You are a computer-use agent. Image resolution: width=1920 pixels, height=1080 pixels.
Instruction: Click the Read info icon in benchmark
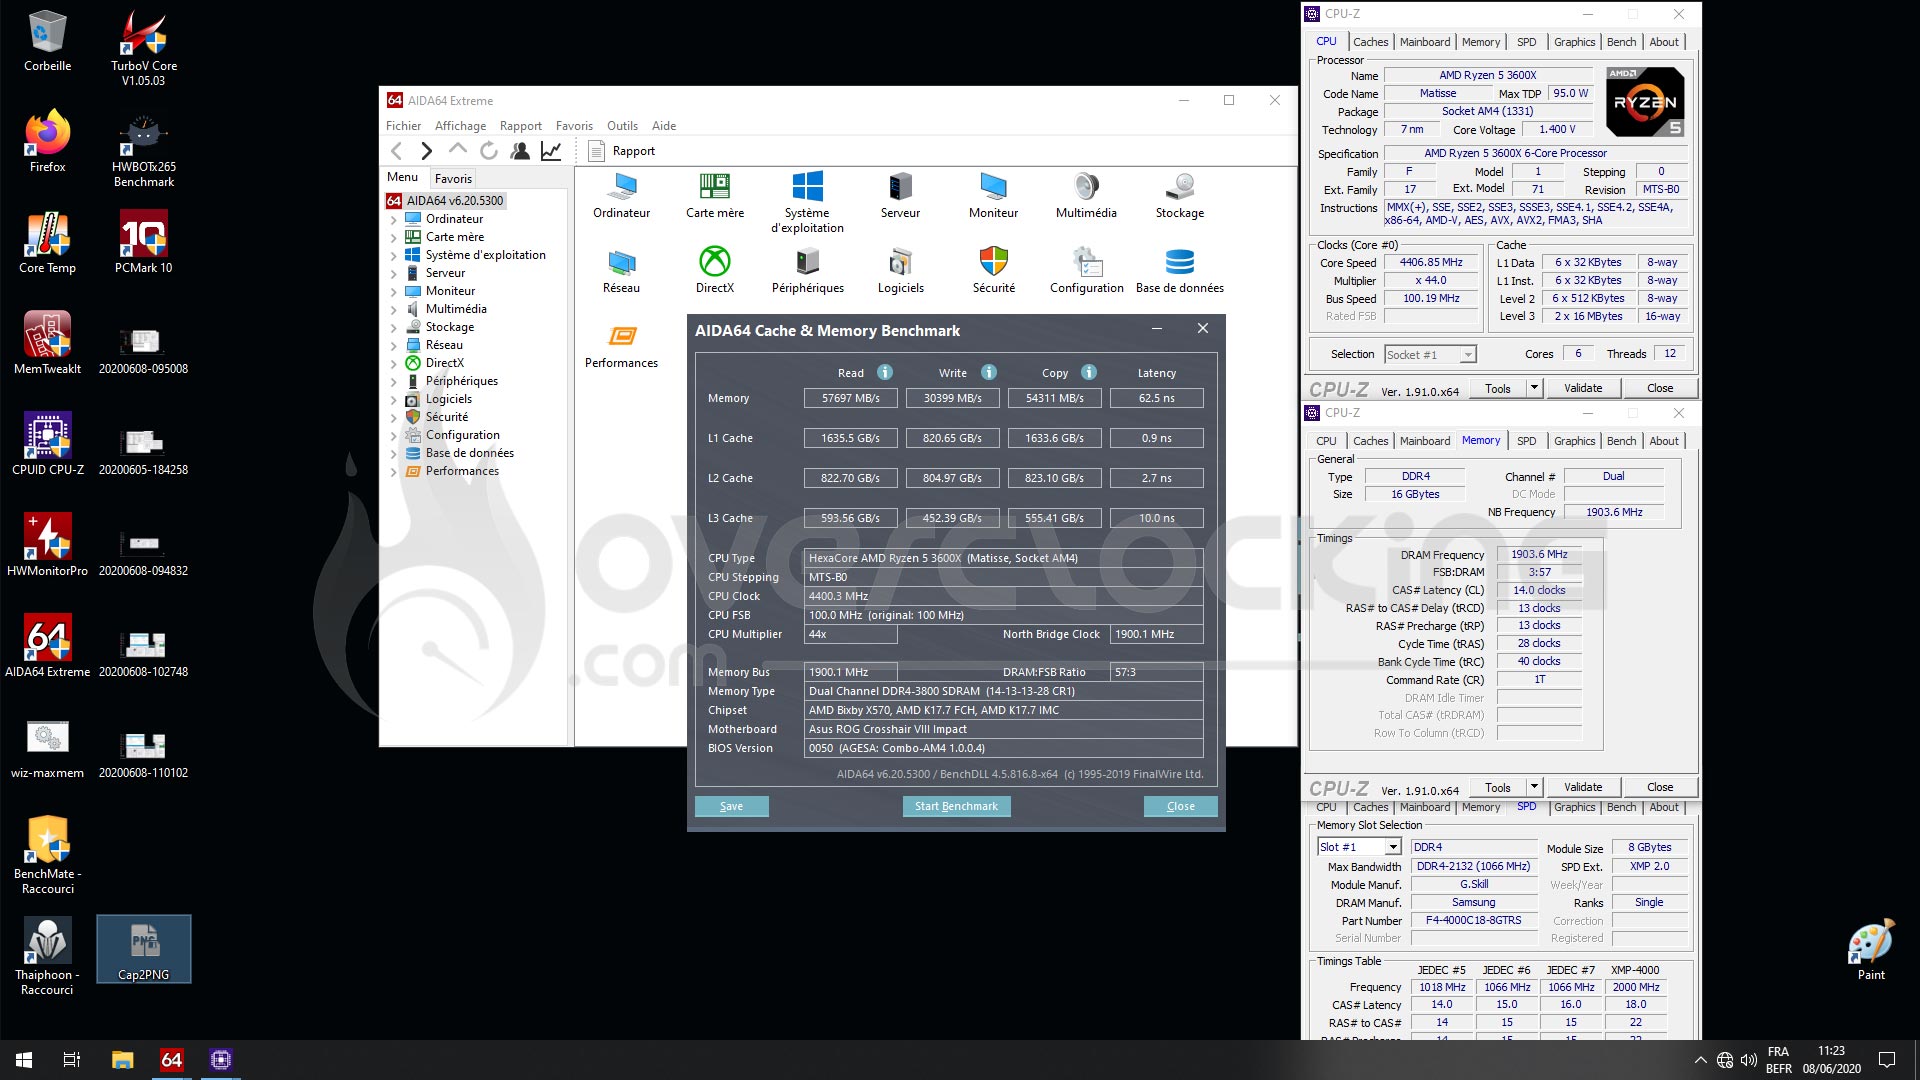coord(885,372)
